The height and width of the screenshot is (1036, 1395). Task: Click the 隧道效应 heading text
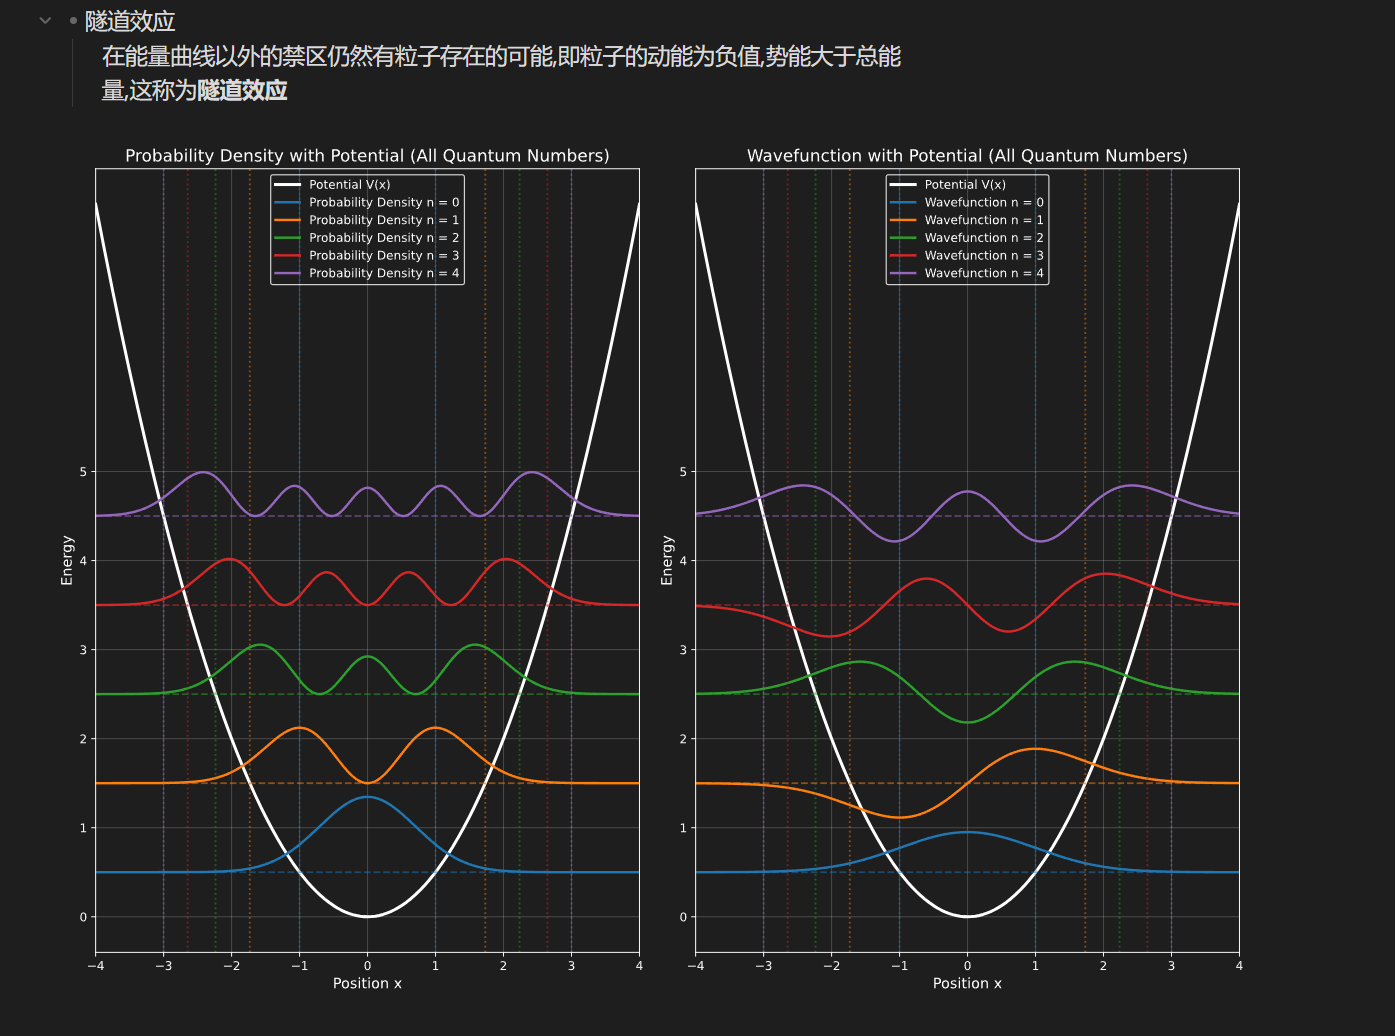pos(130,21)
